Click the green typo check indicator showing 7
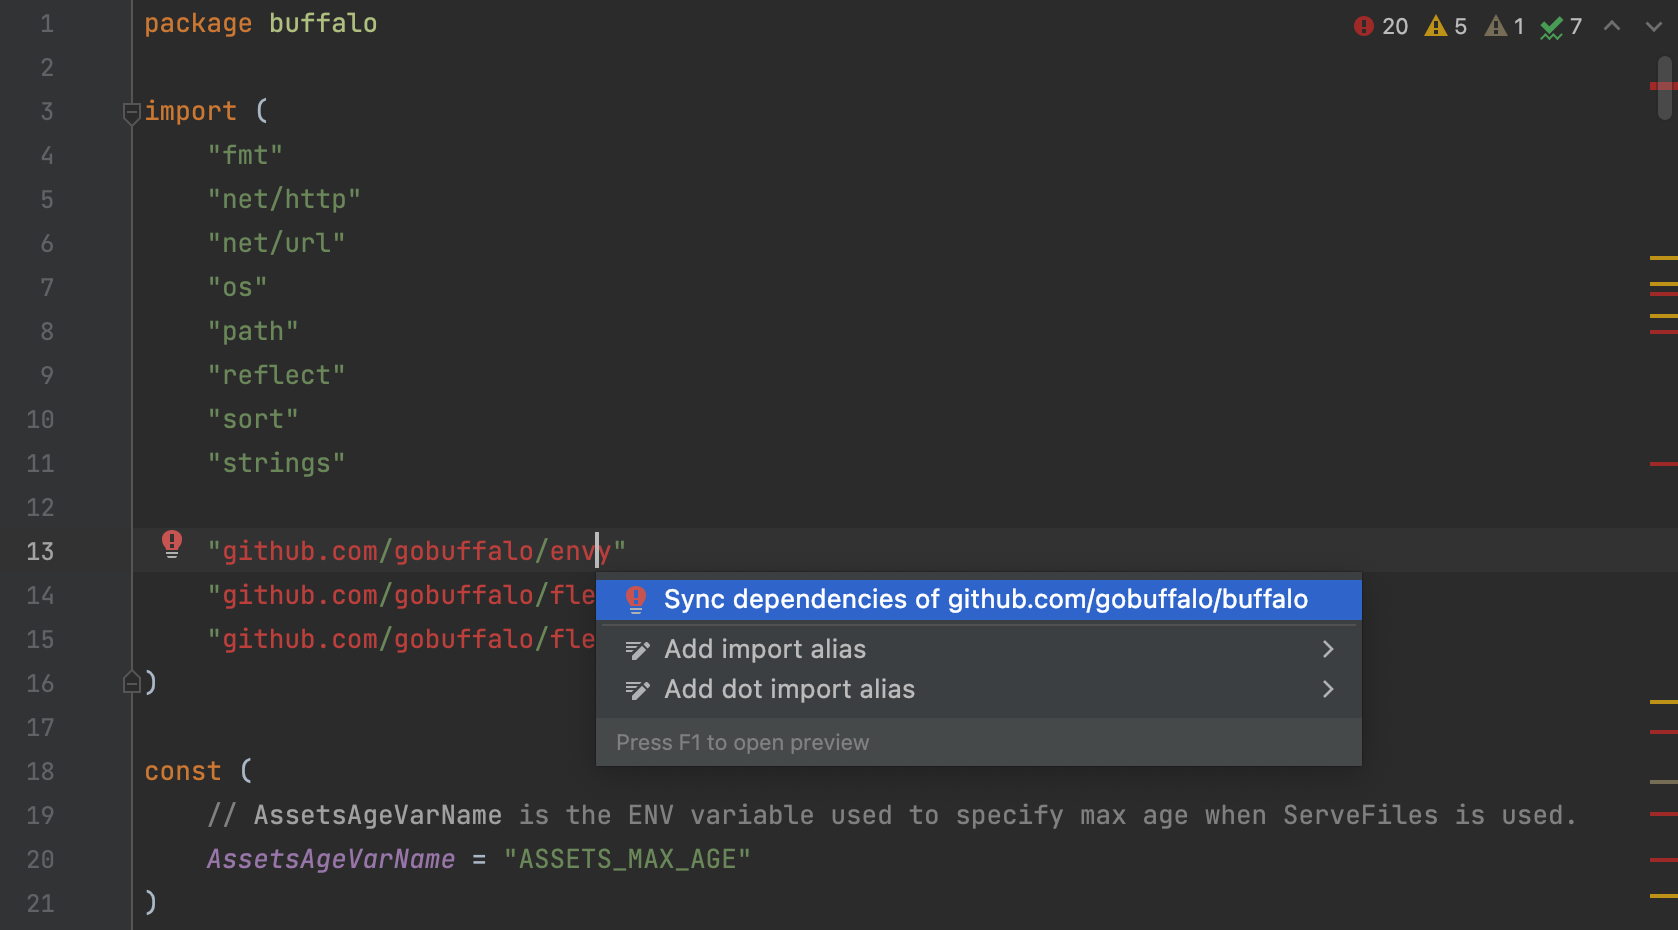This screenshot has width=1678, height=930. (x=1561, y=27)
